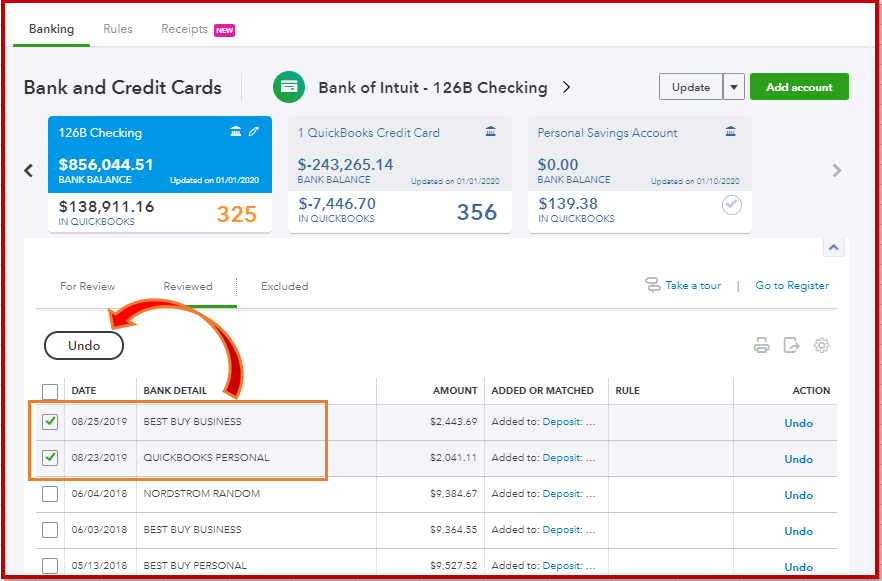The image size is (882, 581).
Task: Print the reviewed transactions list
Action: click(x=762, y=345)
